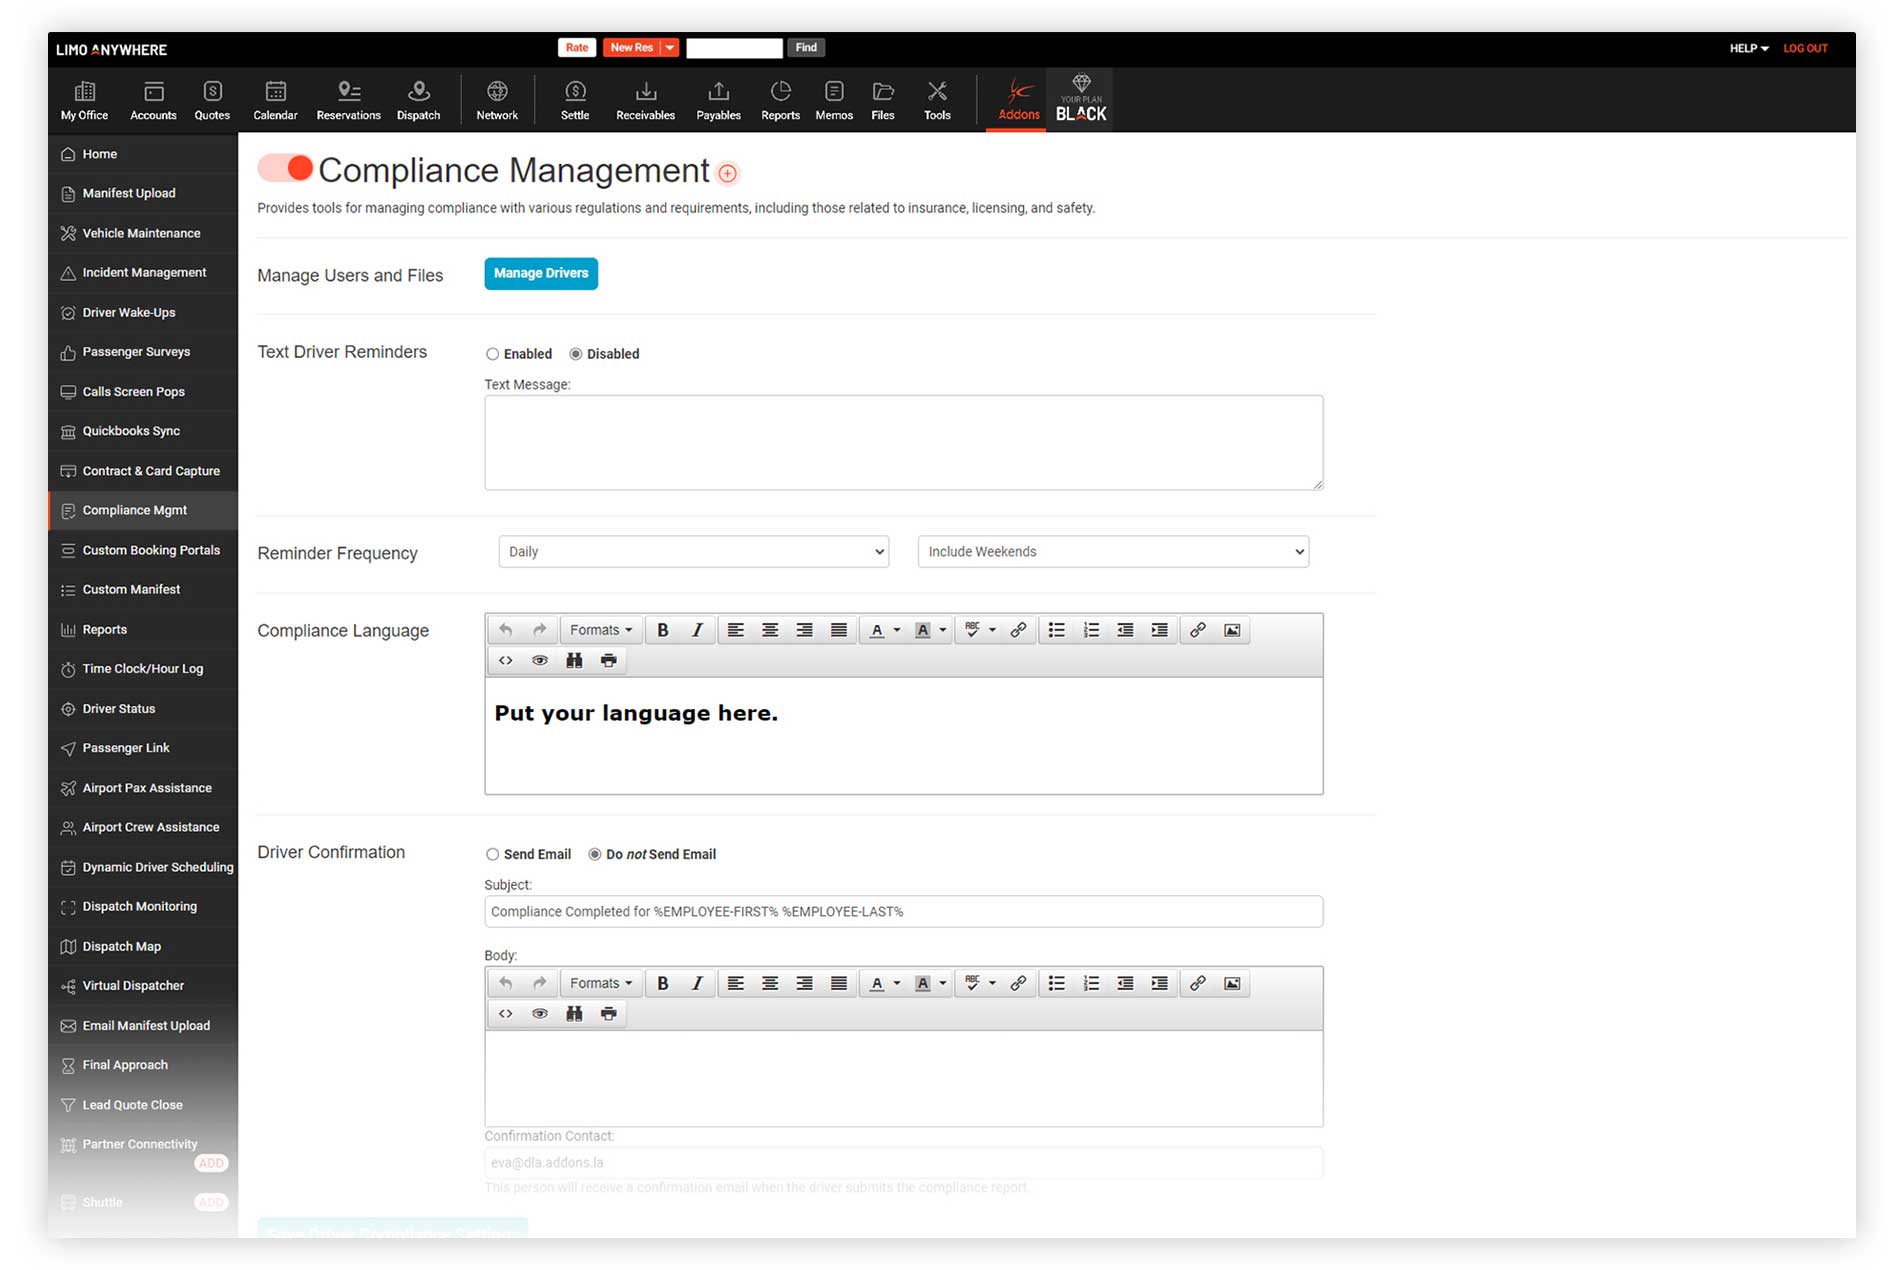Click the Manage Drivers button
Viewport: 1904px width, 1270px height.
(541, 273)
